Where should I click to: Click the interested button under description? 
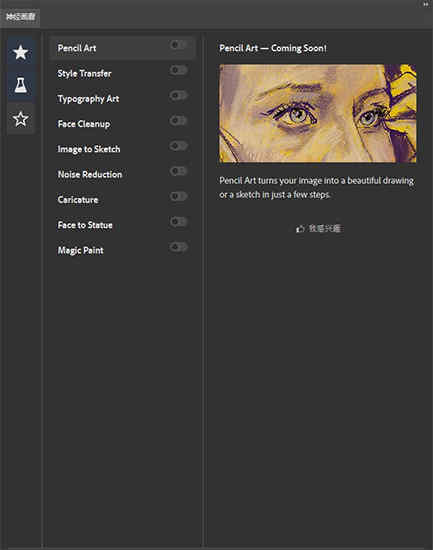318,229
